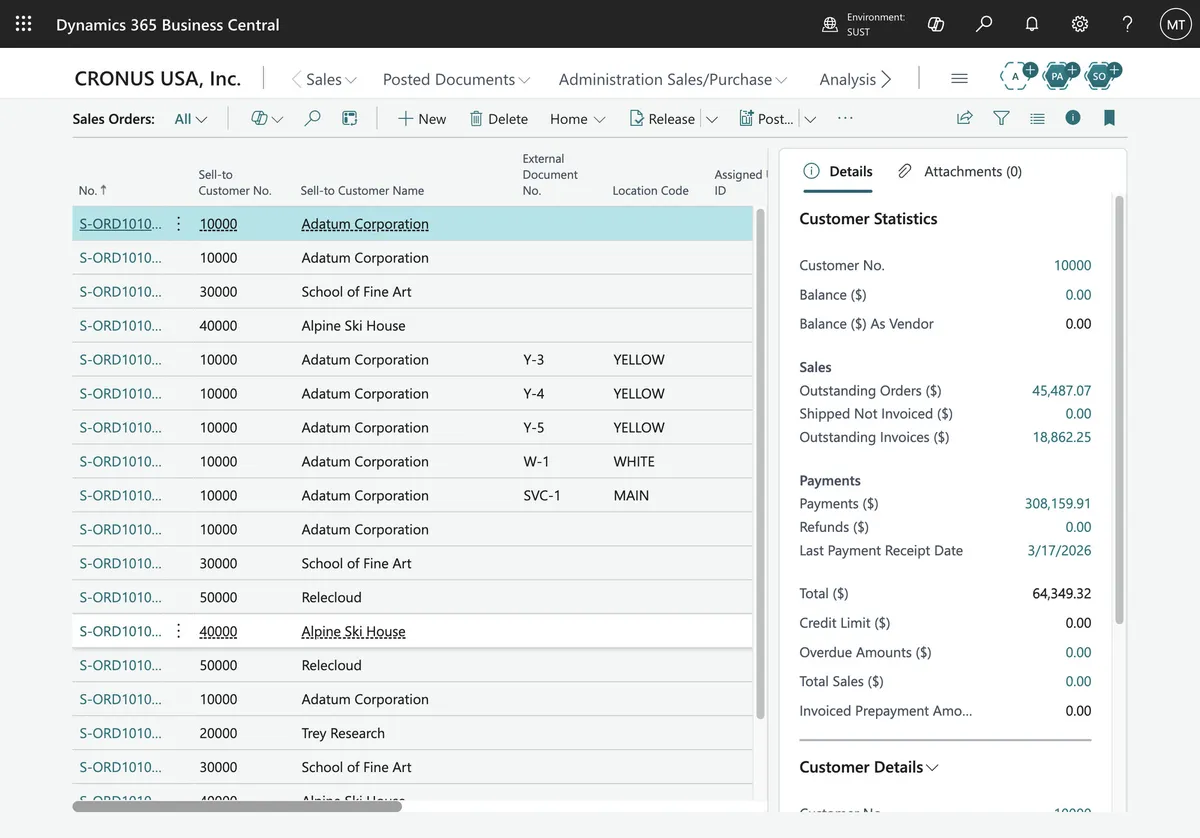Click the Copilot dropdown icon in action bar
The image size is (1200, 838).
(267, 118)
